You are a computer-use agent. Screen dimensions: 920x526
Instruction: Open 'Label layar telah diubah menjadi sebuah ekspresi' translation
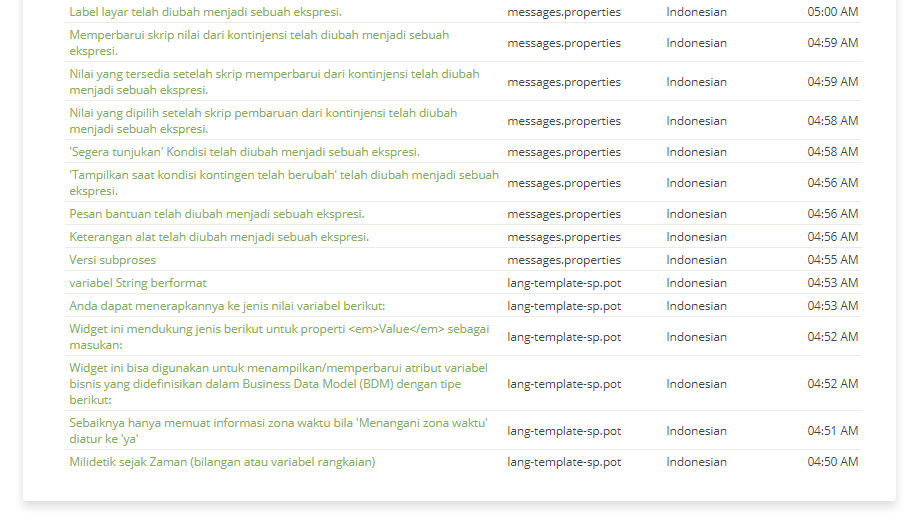205,12
